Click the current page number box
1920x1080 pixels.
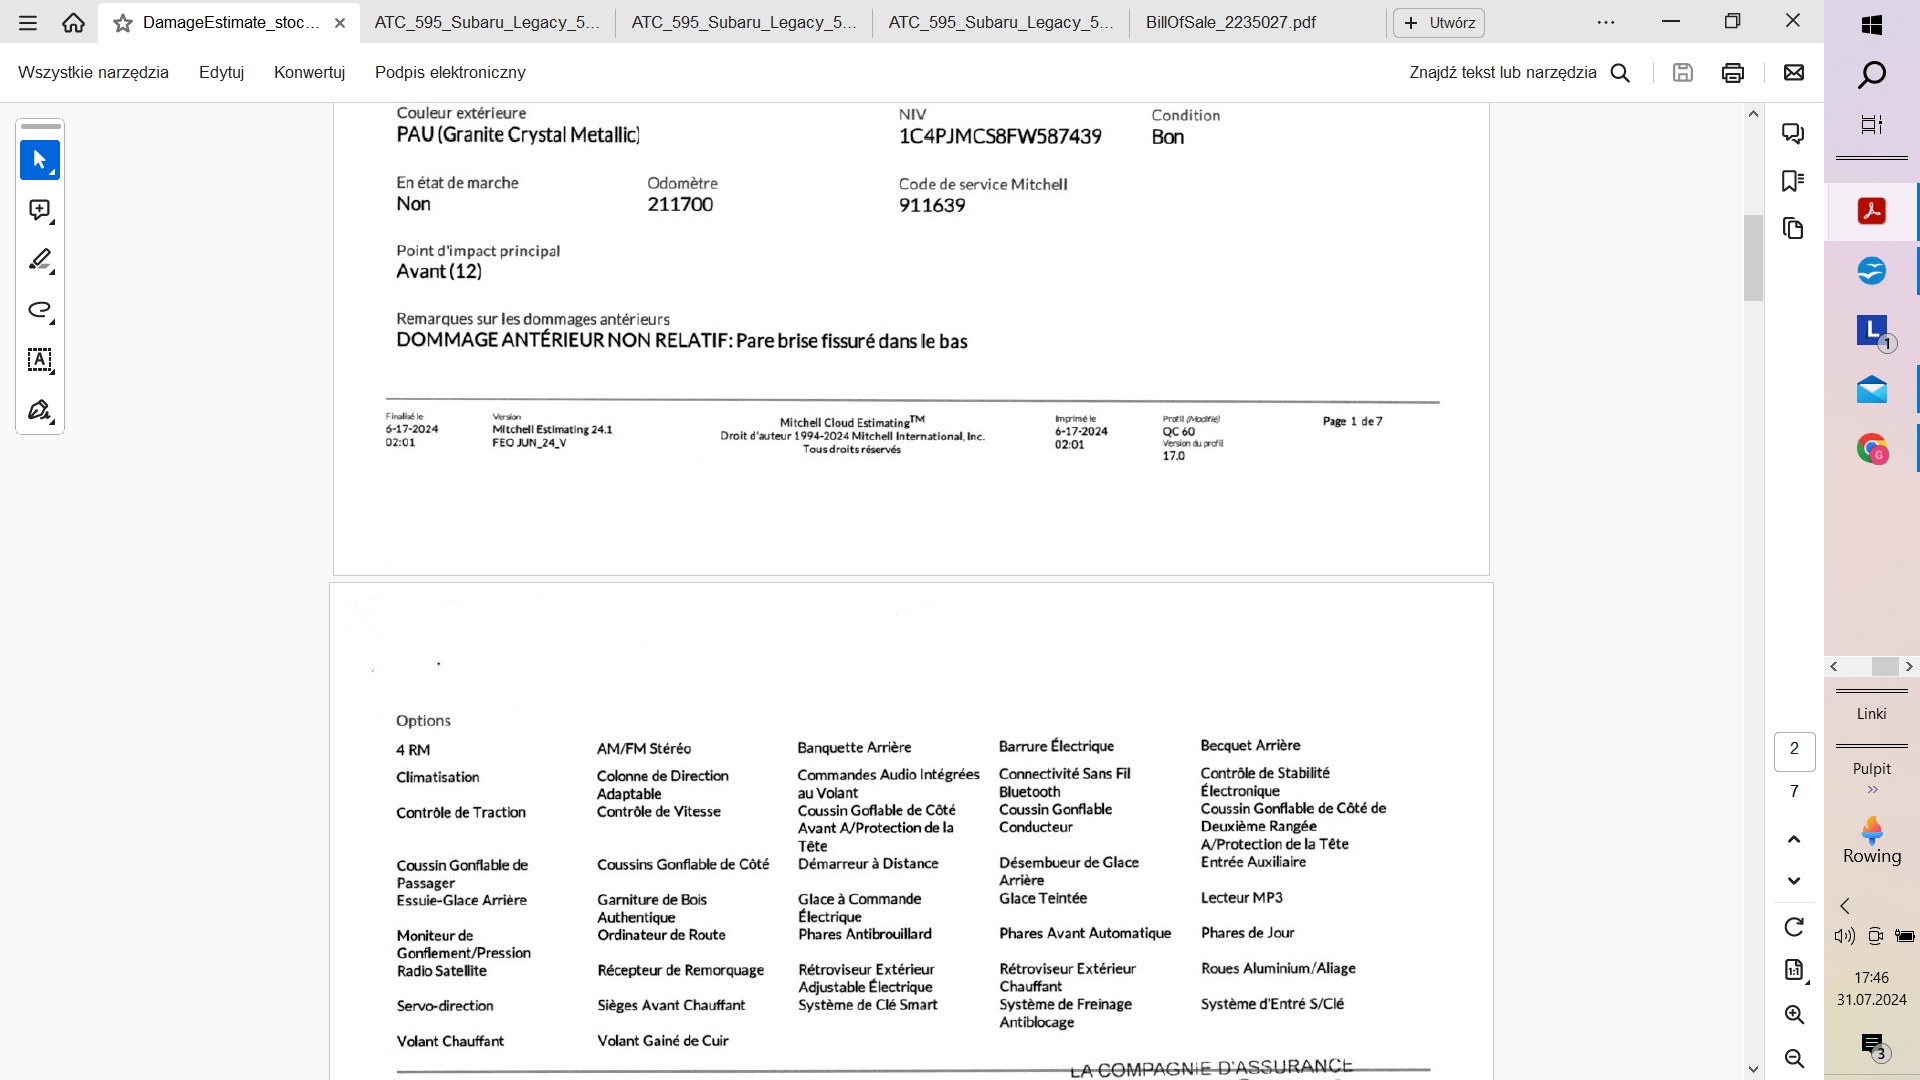coord(1794,751)
